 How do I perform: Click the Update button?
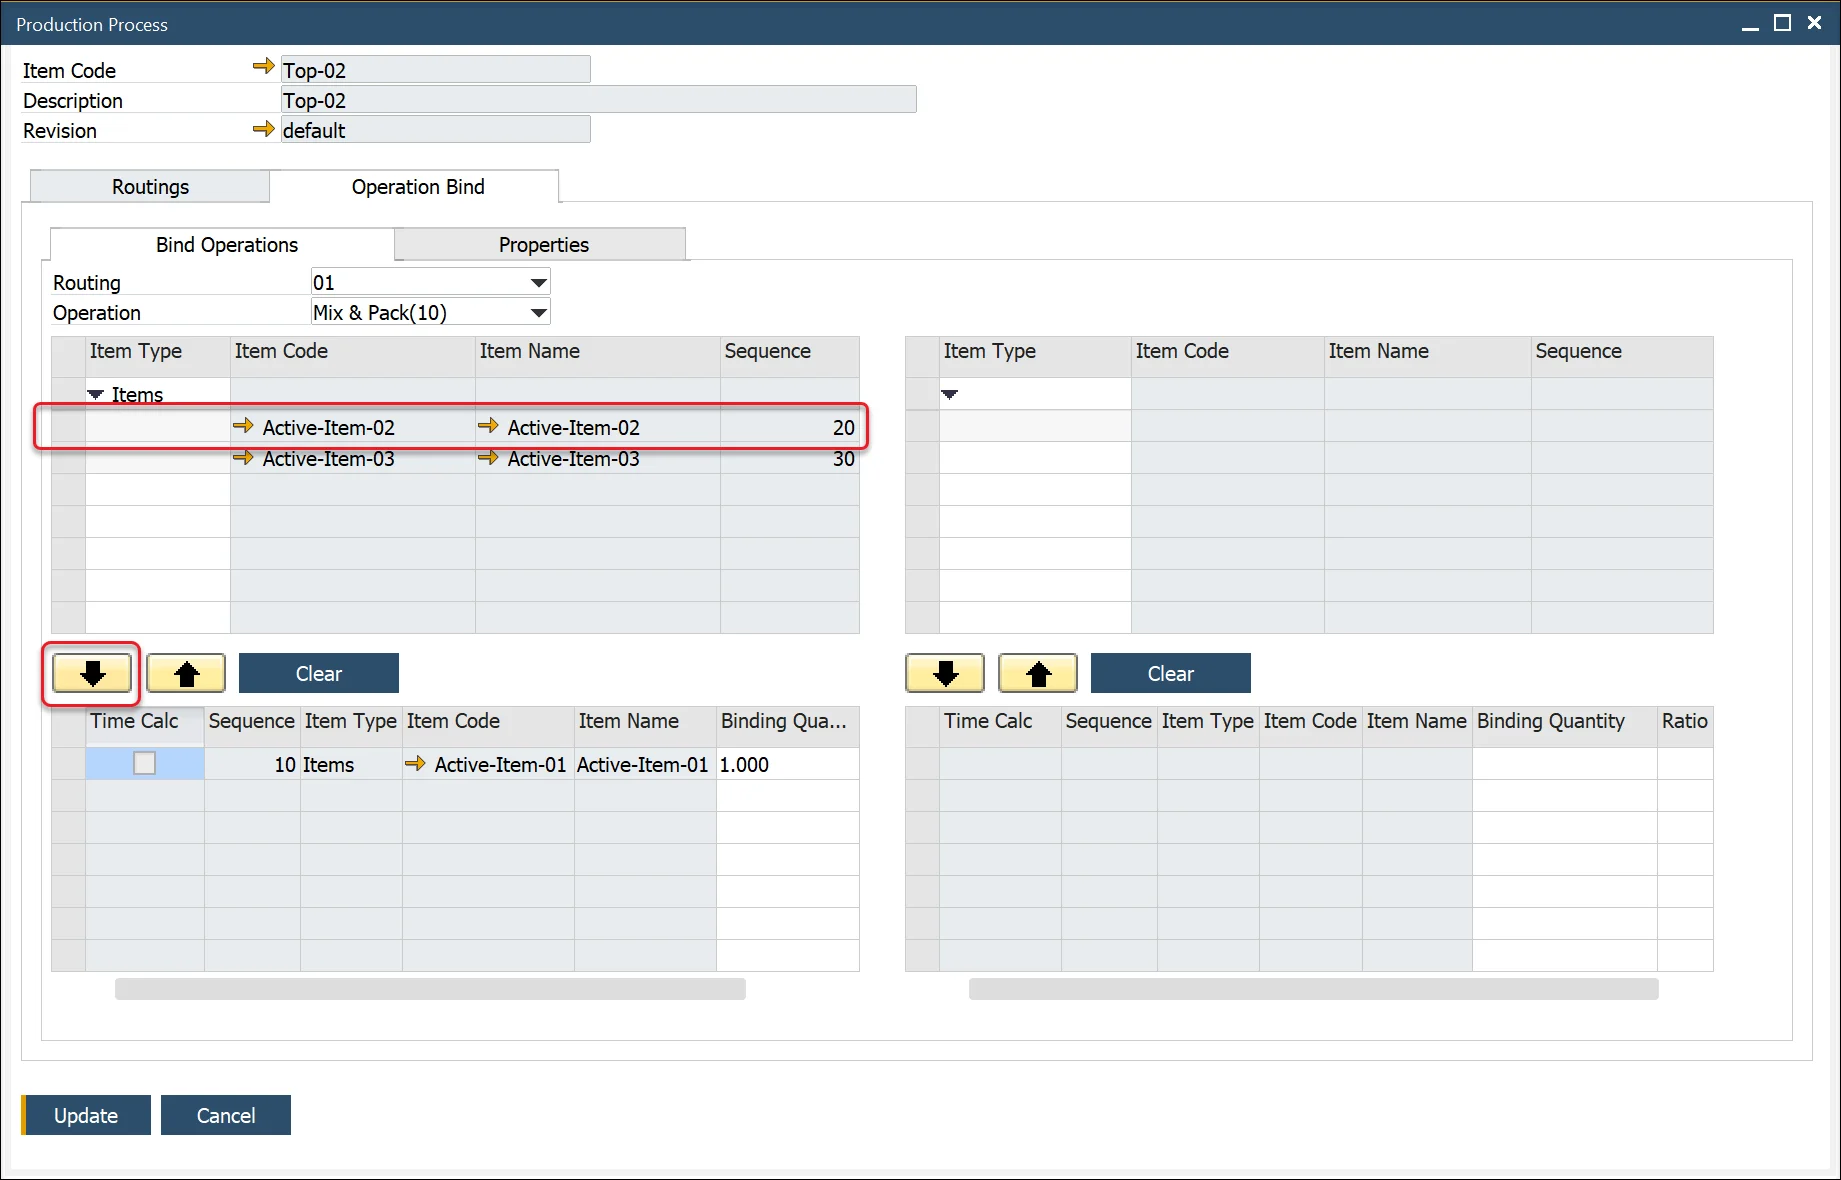[x=86, y=1115]
